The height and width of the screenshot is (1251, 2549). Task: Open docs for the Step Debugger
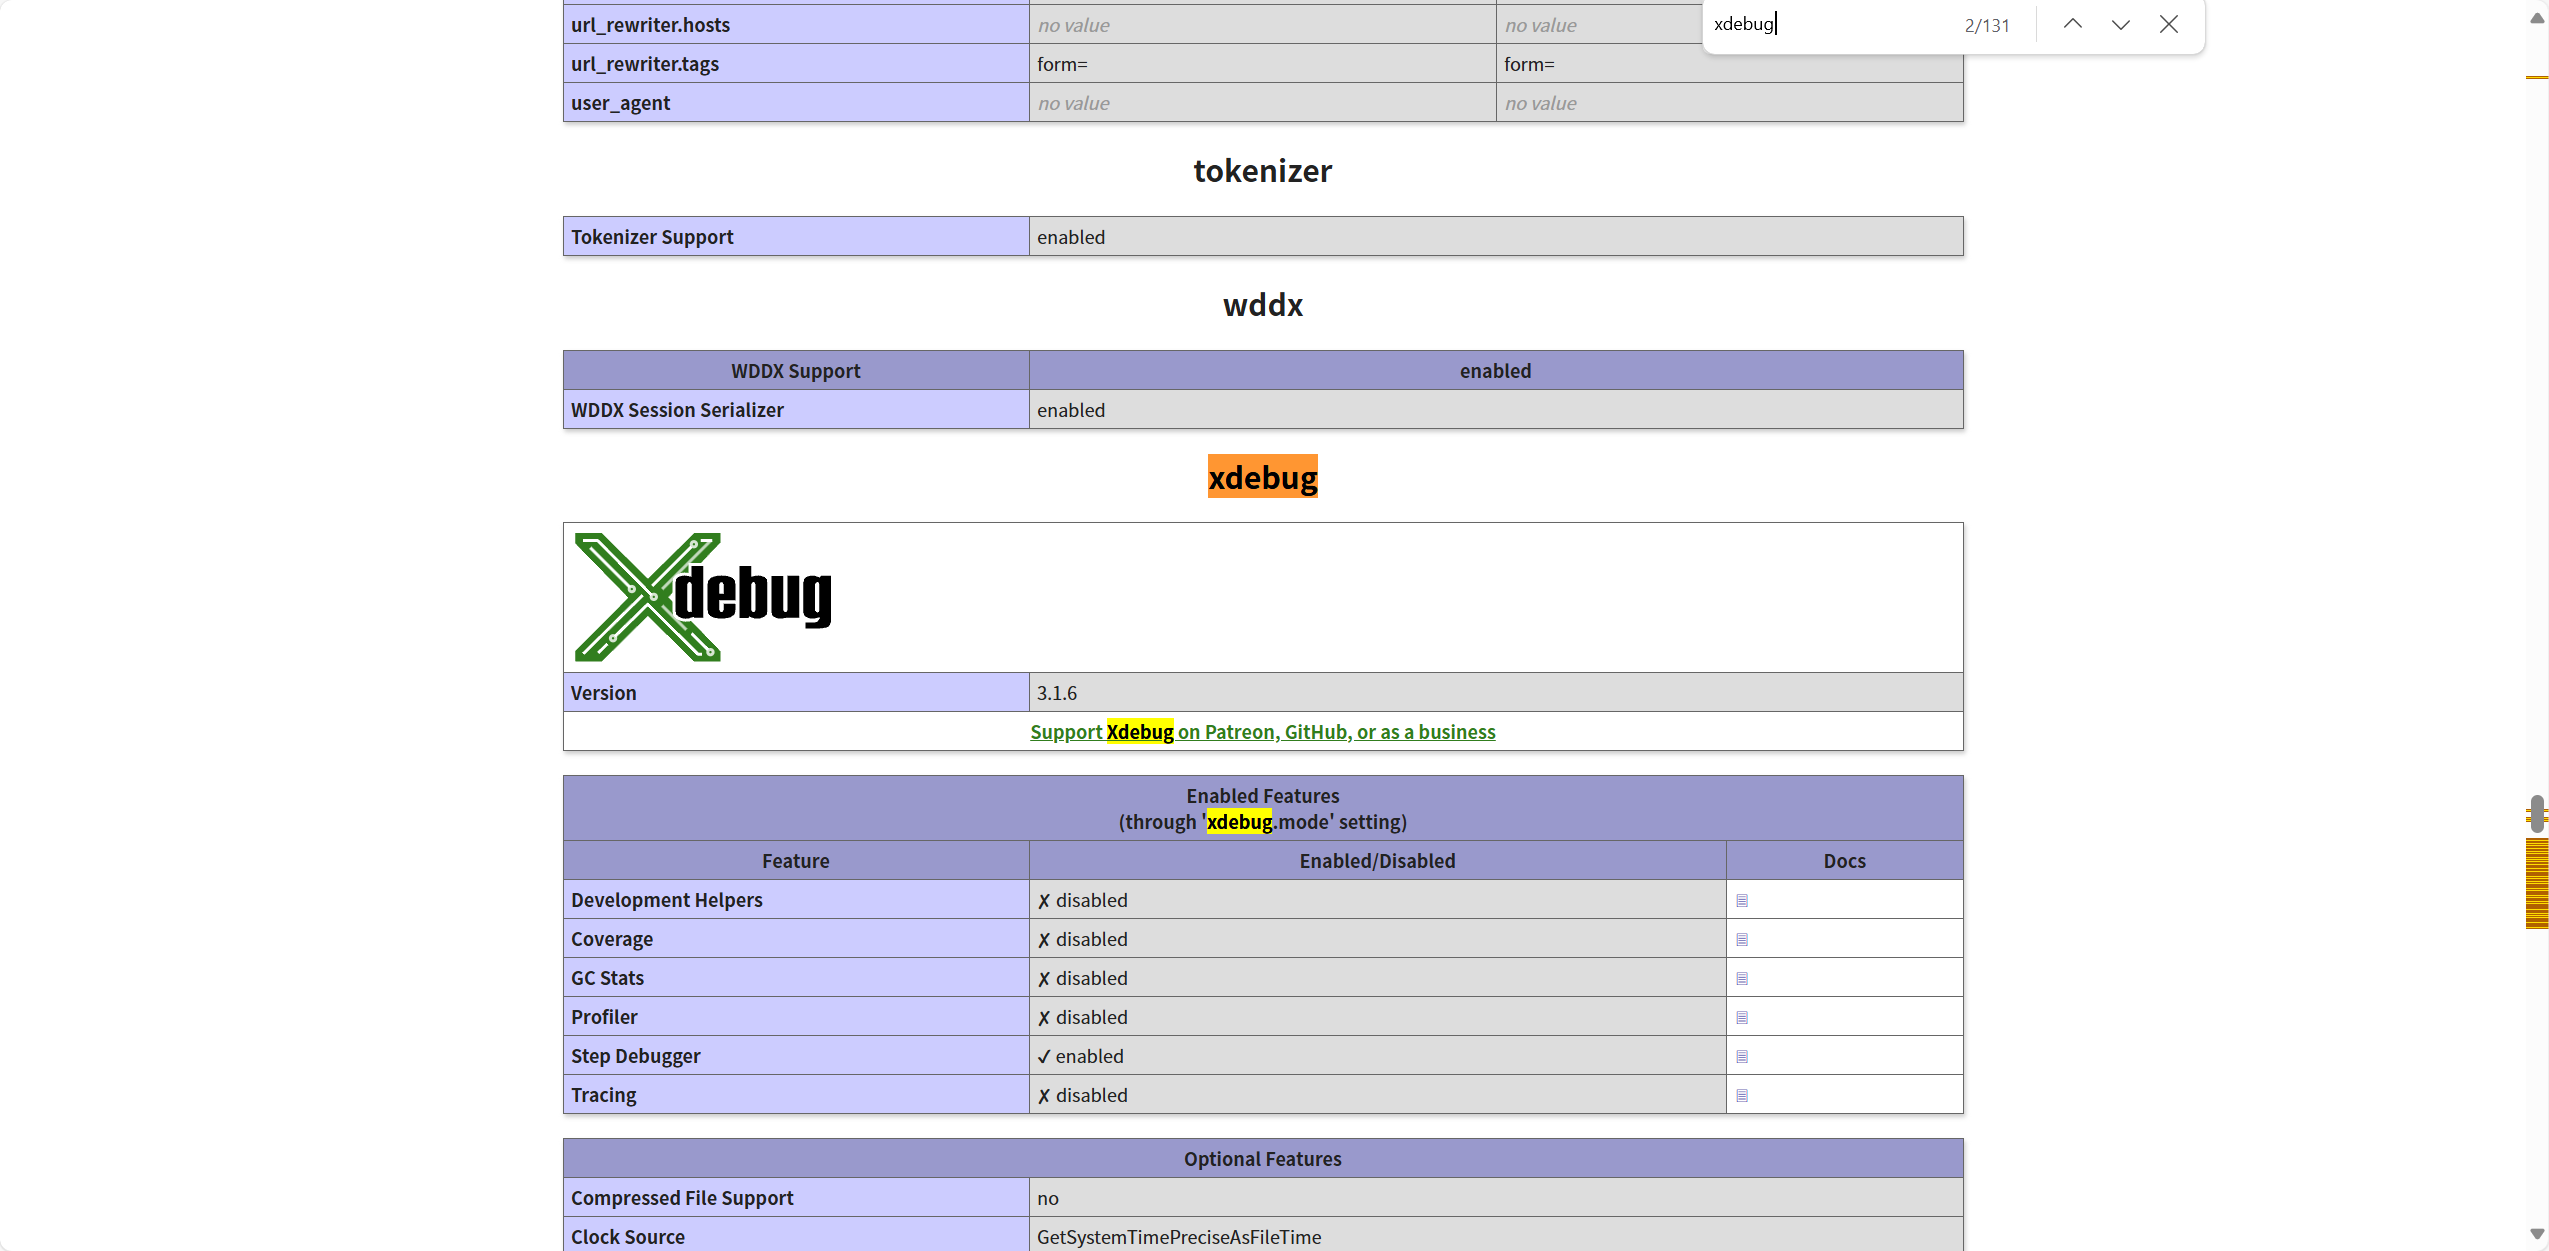pyautogui.click(x=1741, y=1055)
